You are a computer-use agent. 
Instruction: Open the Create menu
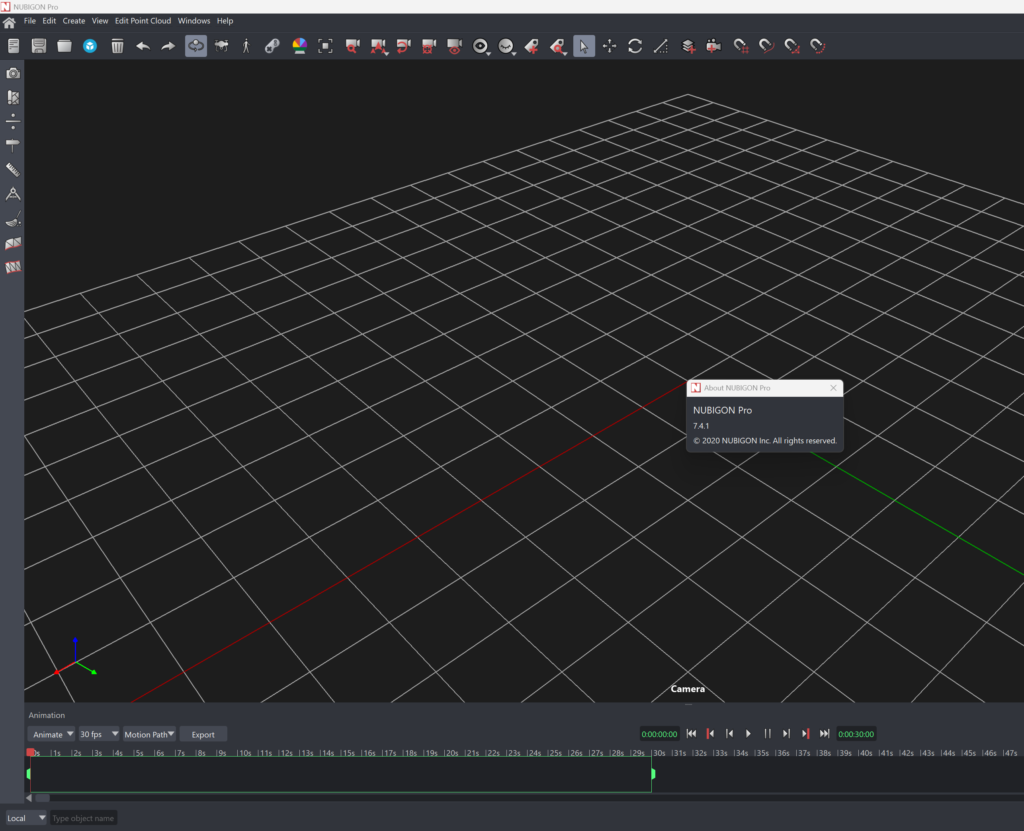point(74,21)
